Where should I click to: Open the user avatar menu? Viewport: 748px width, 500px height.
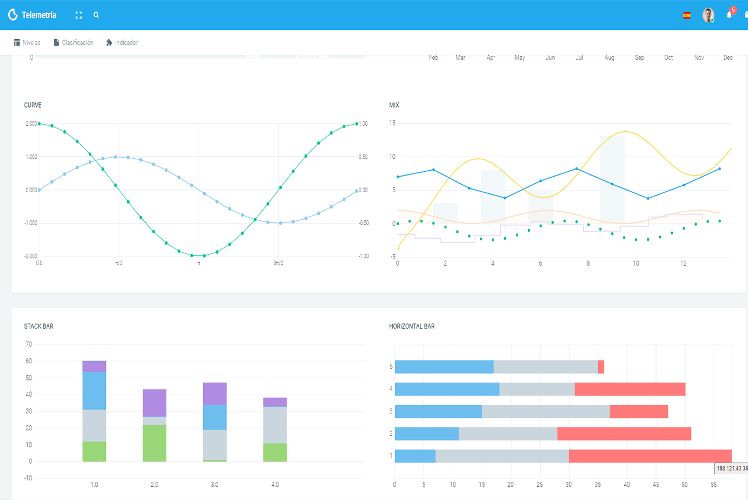pos(708,15)
